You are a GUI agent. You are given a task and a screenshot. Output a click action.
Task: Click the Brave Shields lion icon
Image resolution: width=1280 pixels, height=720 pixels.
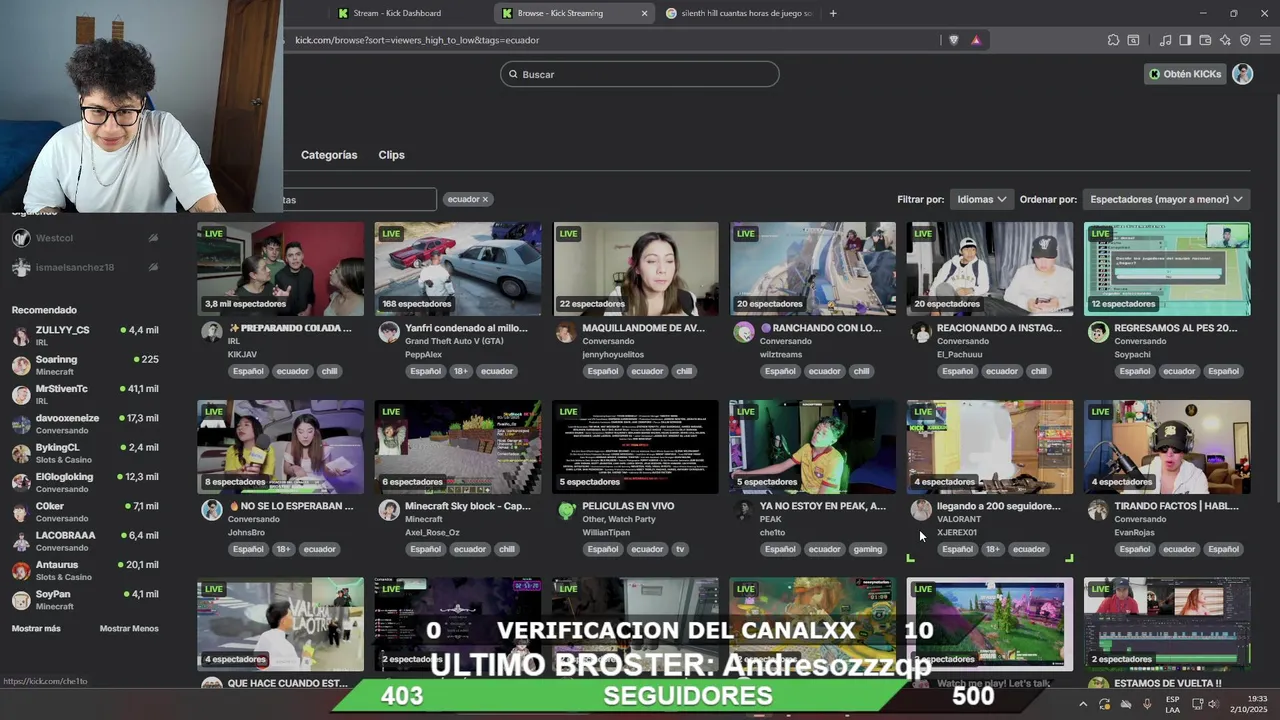pos(953,40)
